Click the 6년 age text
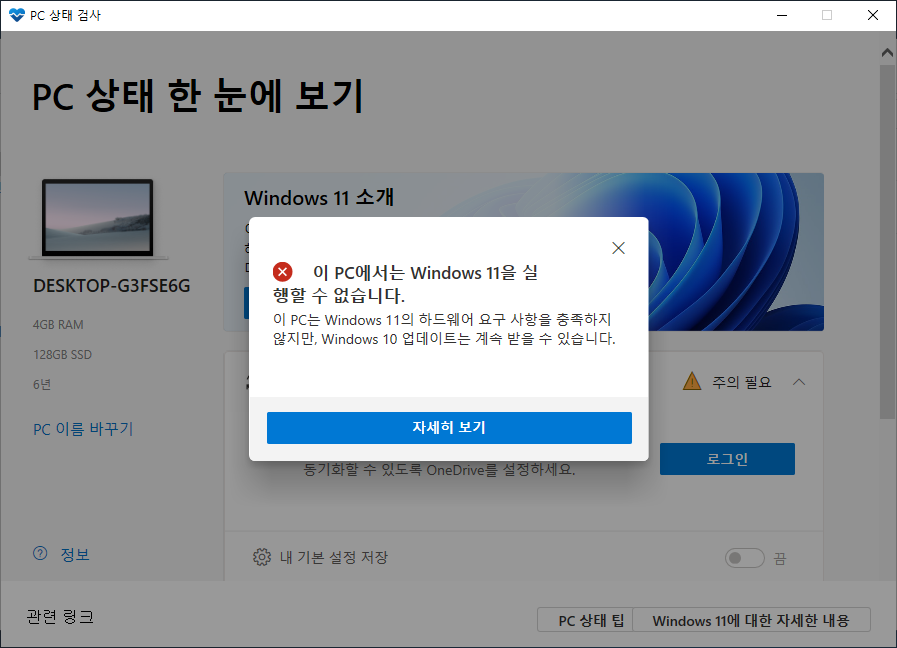Viewport: 897px width, 648px height. (42, 384)
